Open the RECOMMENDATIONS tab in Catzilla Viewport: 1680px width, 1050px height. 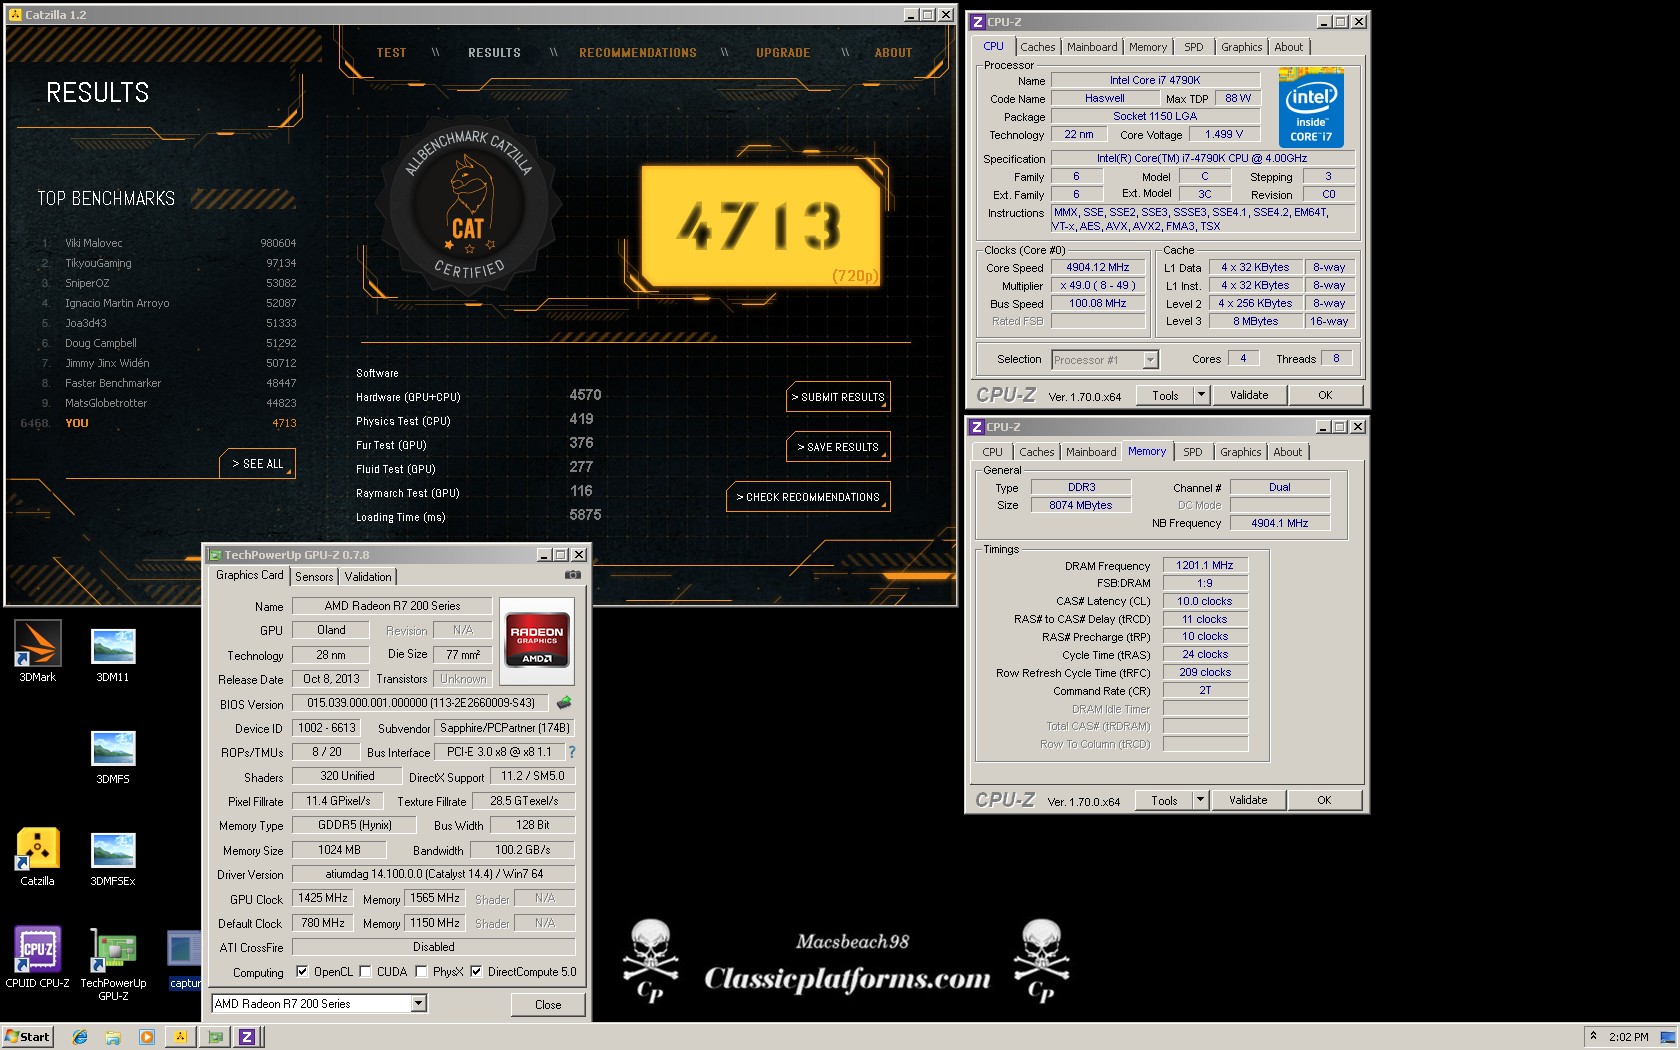point(638,53)
